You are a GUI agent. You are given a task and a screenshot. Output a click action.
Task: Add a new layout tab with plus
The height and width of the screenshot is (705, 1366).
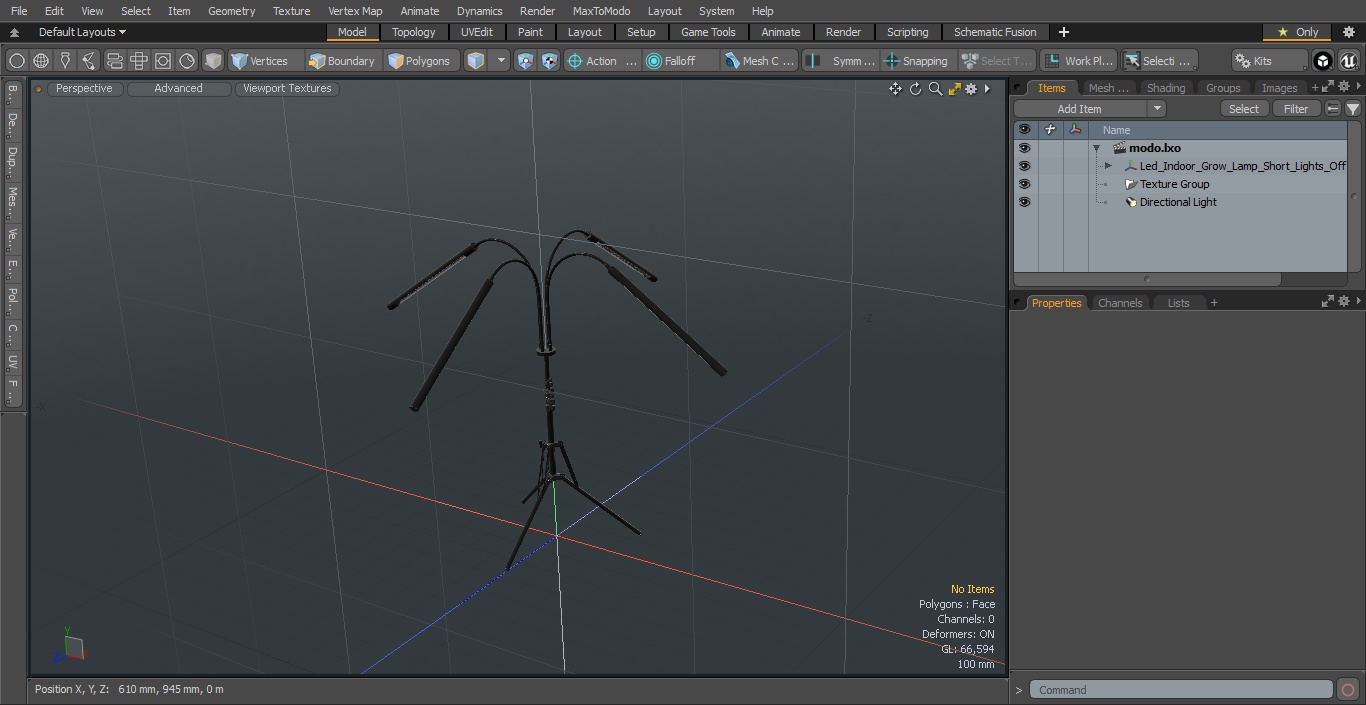point(1063,32)
